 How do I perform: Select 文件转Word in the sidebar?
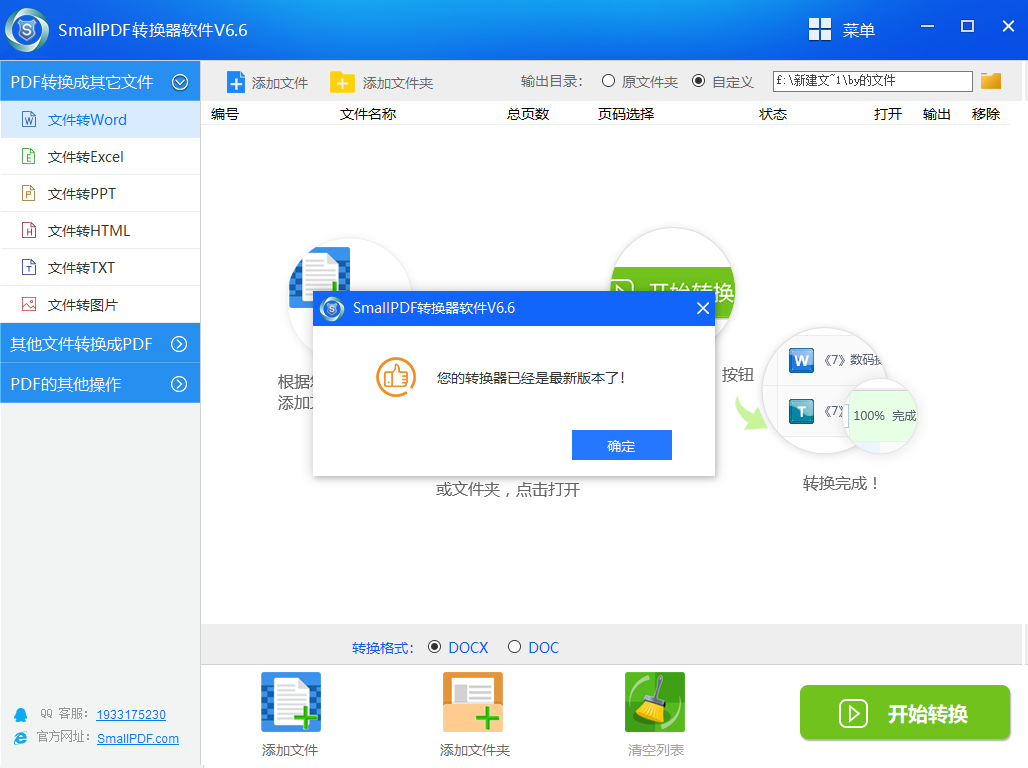point(100,119)
